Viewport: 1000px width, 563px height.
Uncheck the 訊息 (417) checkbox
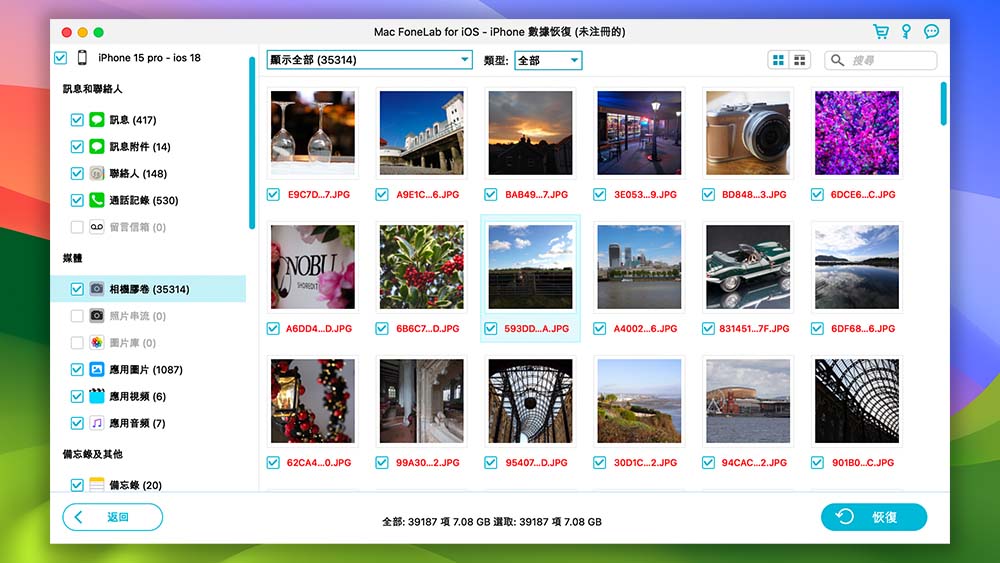point(77,119)
